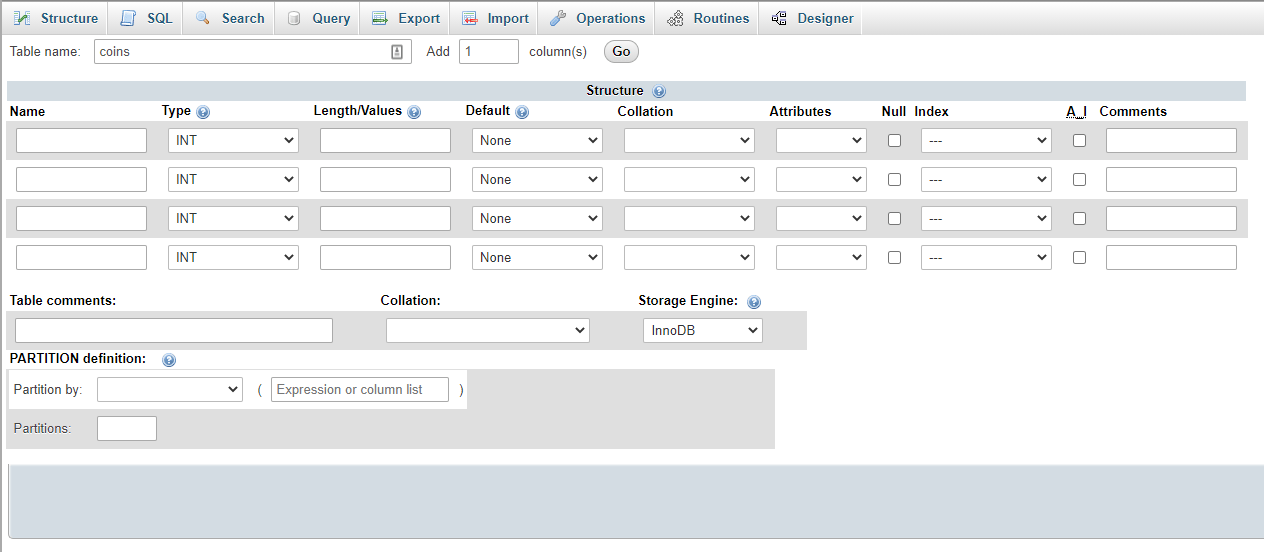Open the first row Attributes dropdown

tap(821, 141)
